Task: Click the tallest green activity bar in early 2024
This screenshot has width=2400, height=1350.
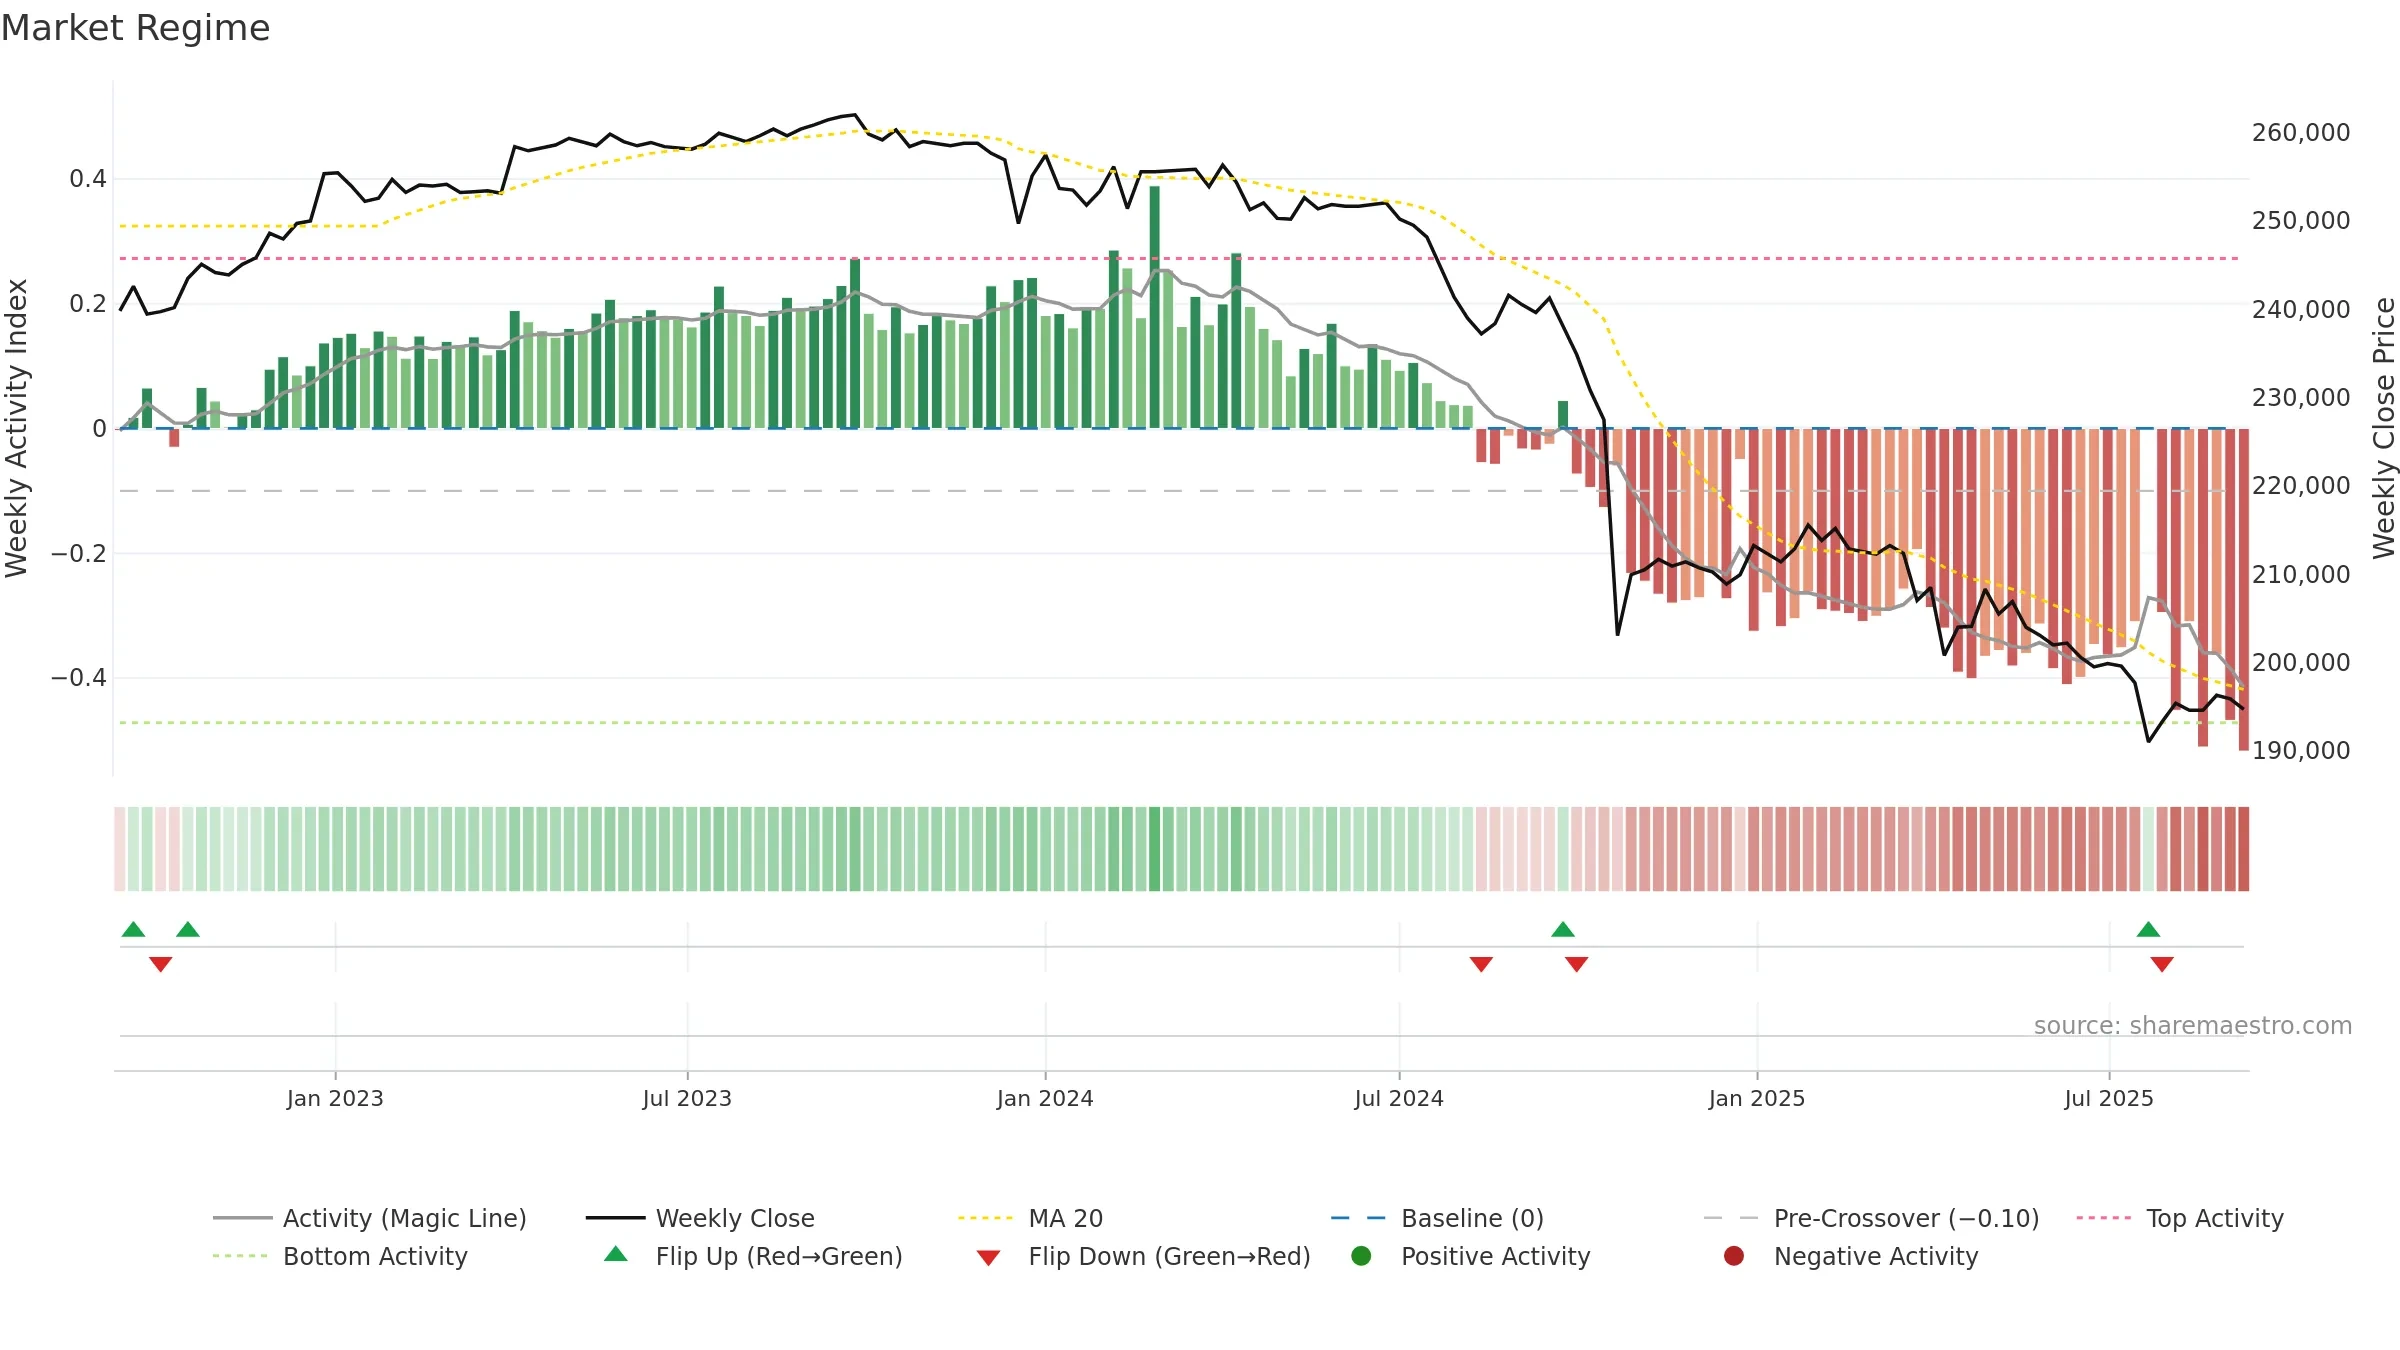Action: pos(1154,307)
